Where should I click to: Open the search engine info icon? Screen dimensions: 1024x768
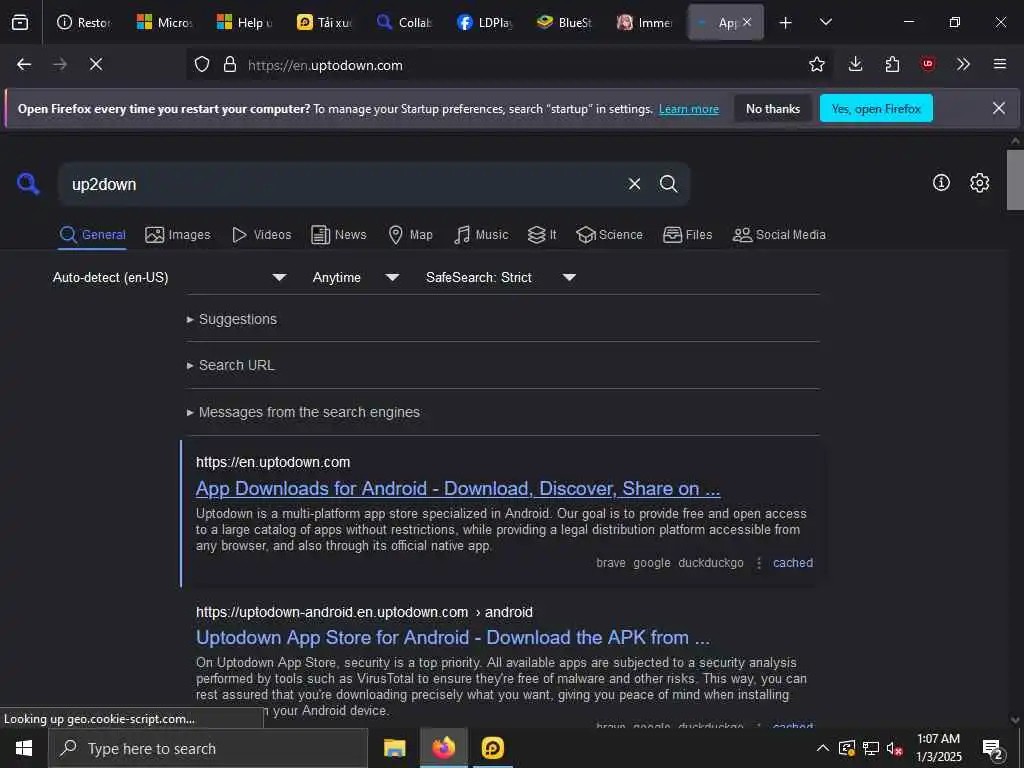click(x=941, y=183)
